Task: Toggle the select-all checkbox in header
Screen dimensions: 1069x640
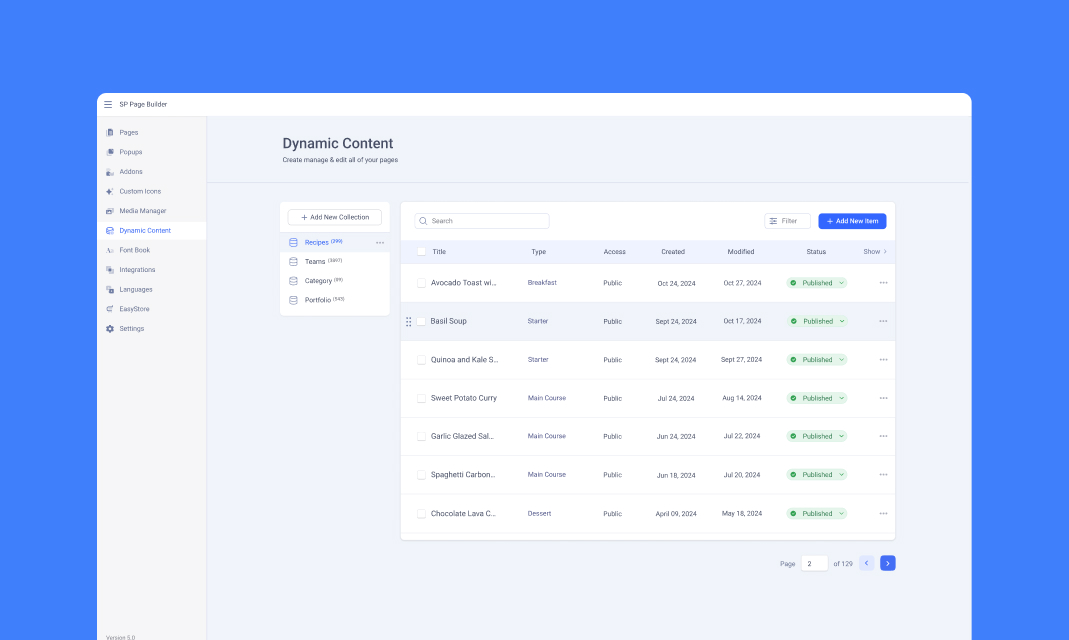Action: point(421,252)
